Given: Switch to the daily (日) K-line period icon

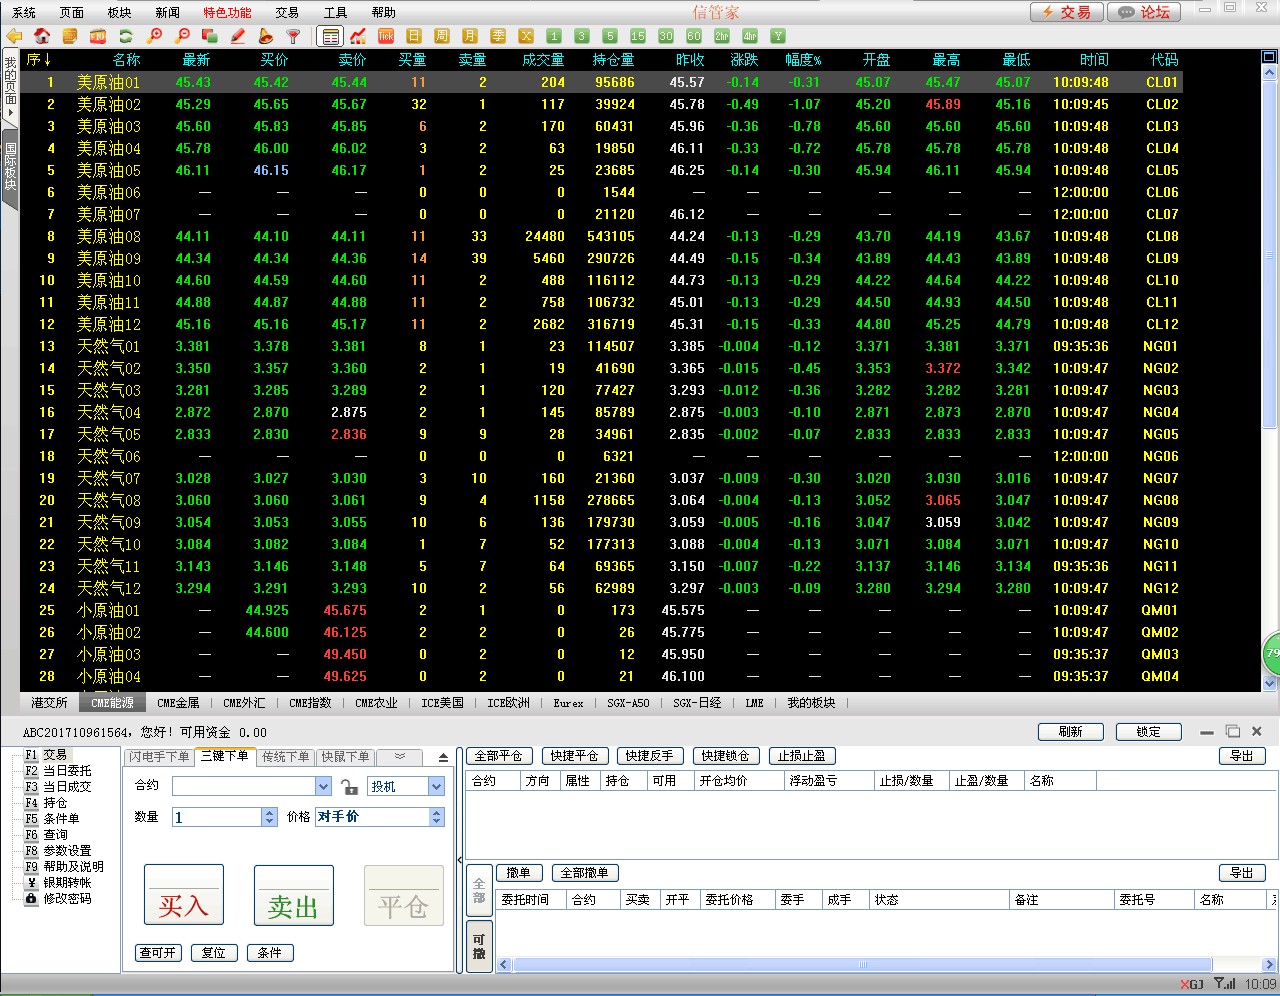Looking at the screenshot, I should coord(414,36).
